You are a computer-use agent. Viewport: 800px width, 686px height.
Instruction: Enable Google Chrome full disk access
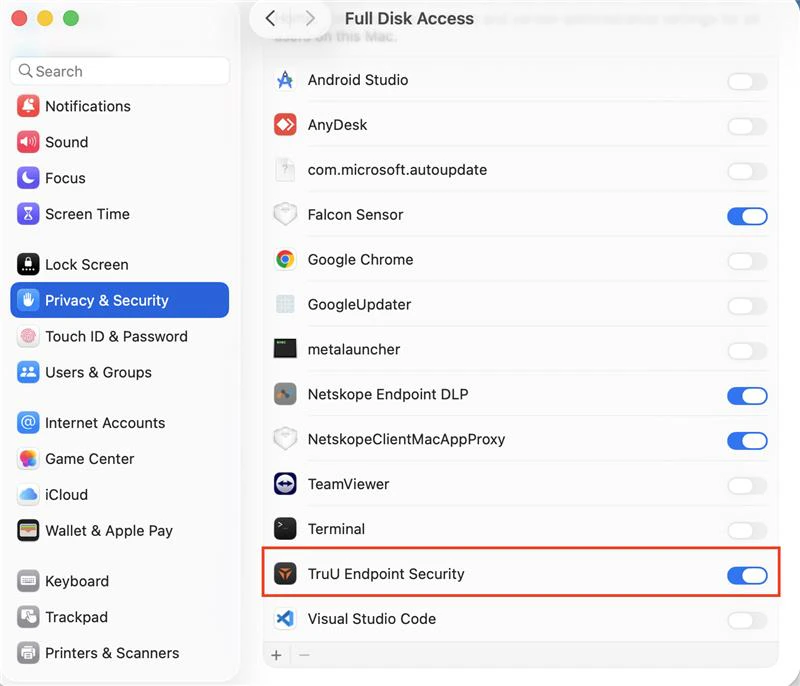click(x=747, y=261)
